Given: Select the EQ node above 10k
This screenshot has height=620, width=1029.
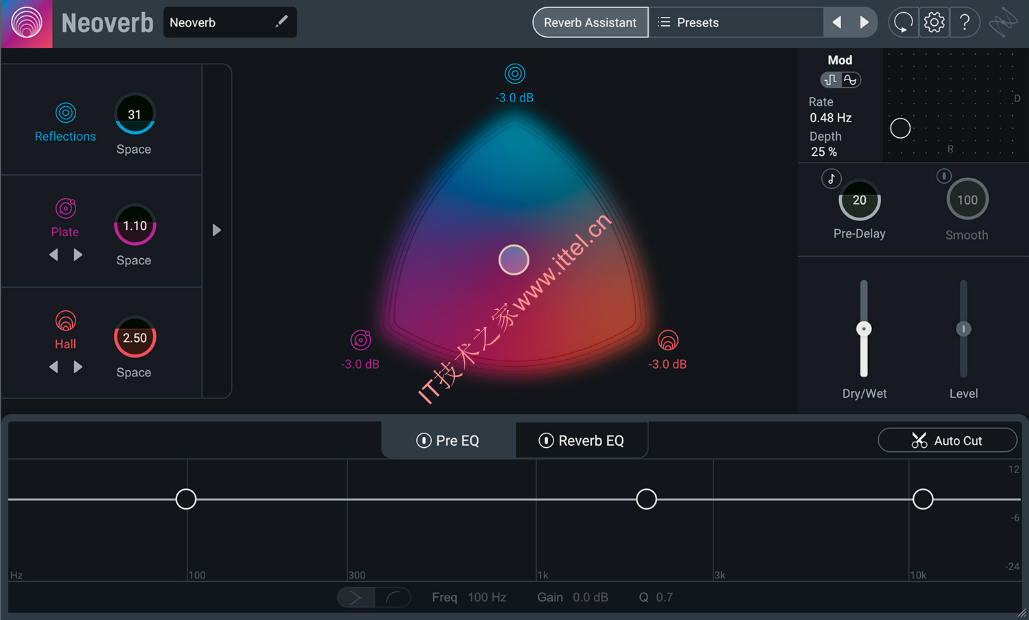Looking at the screenshot, I should pyautogui.click(x=923, y=499).
